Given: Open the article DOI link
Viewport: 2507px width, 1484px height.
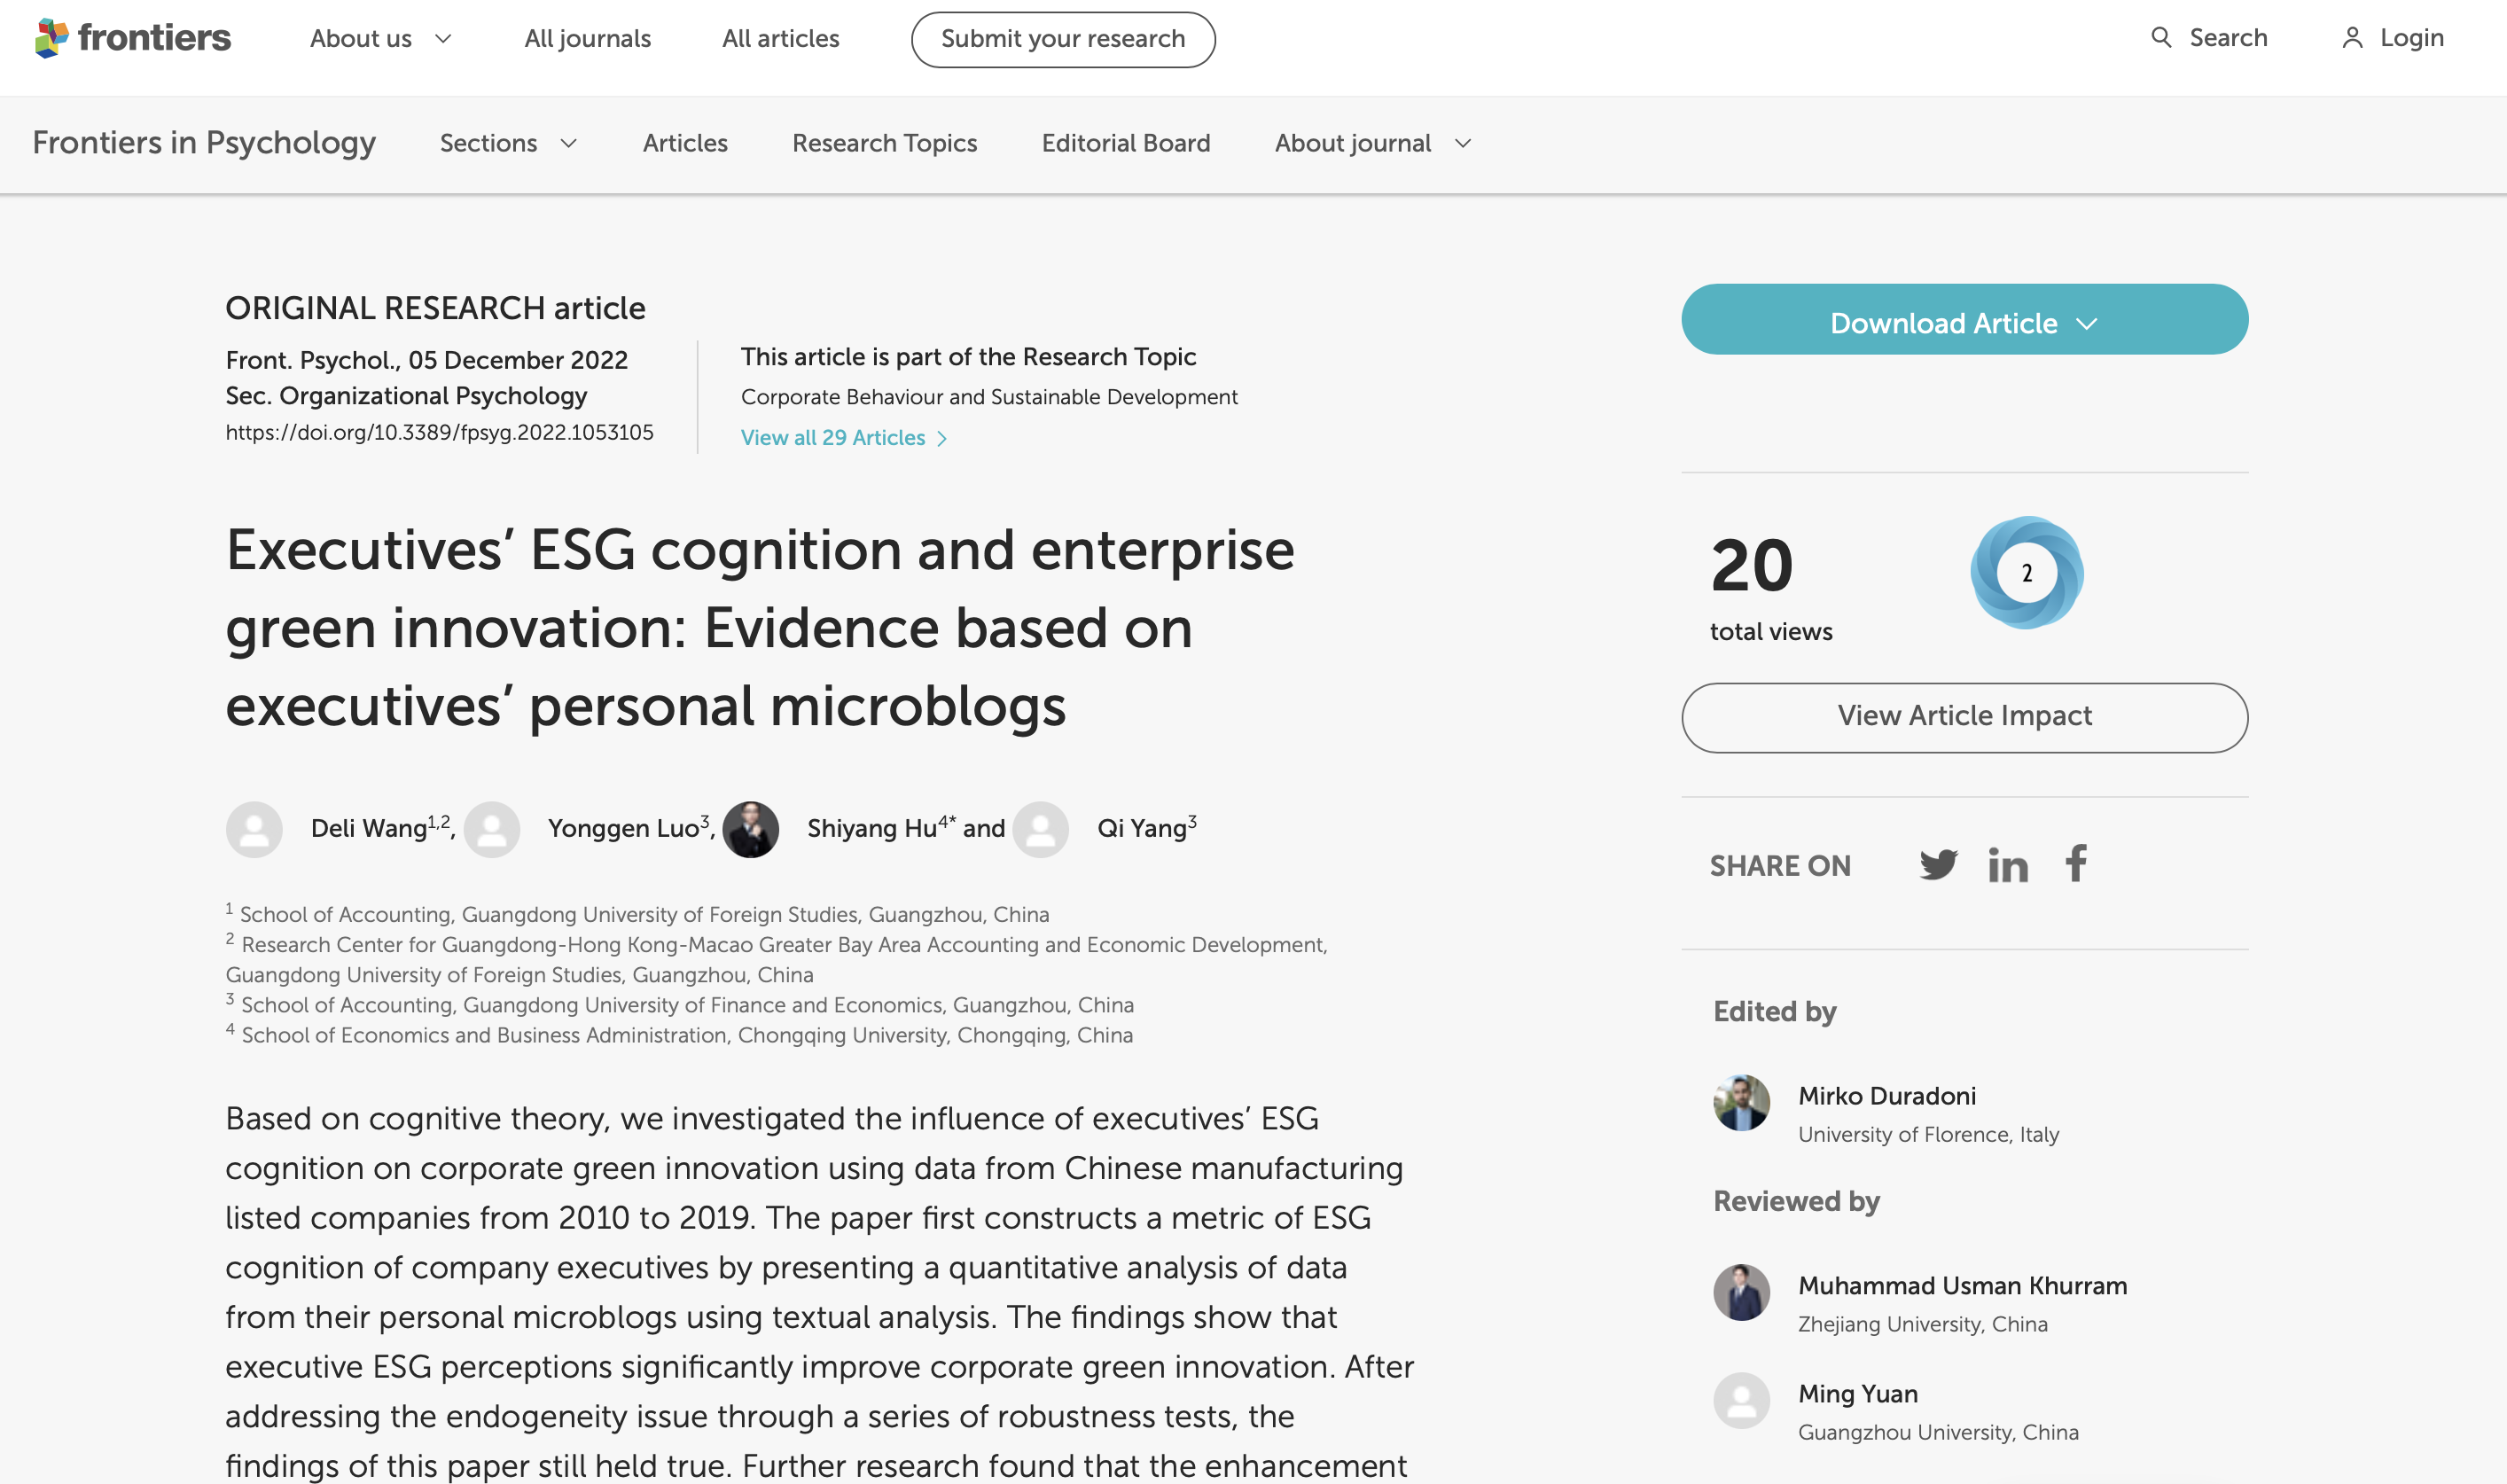Looking at the screenshot, I should [439, 432].
